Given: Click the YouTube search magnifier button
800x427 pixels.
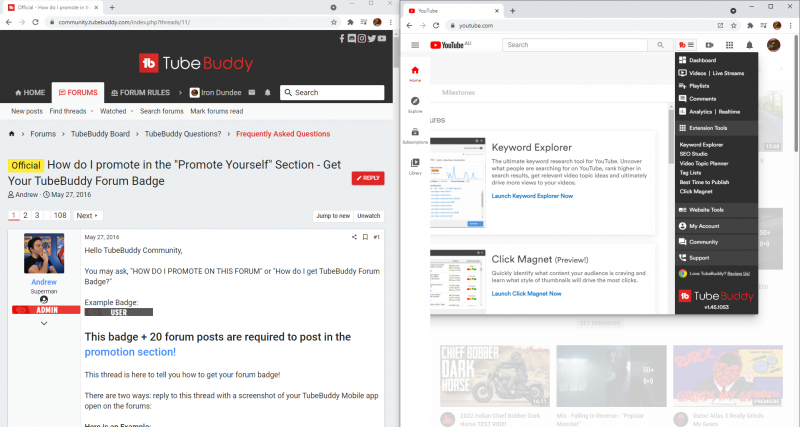Looking at the screenshot, I should click(x=660, y=45).
